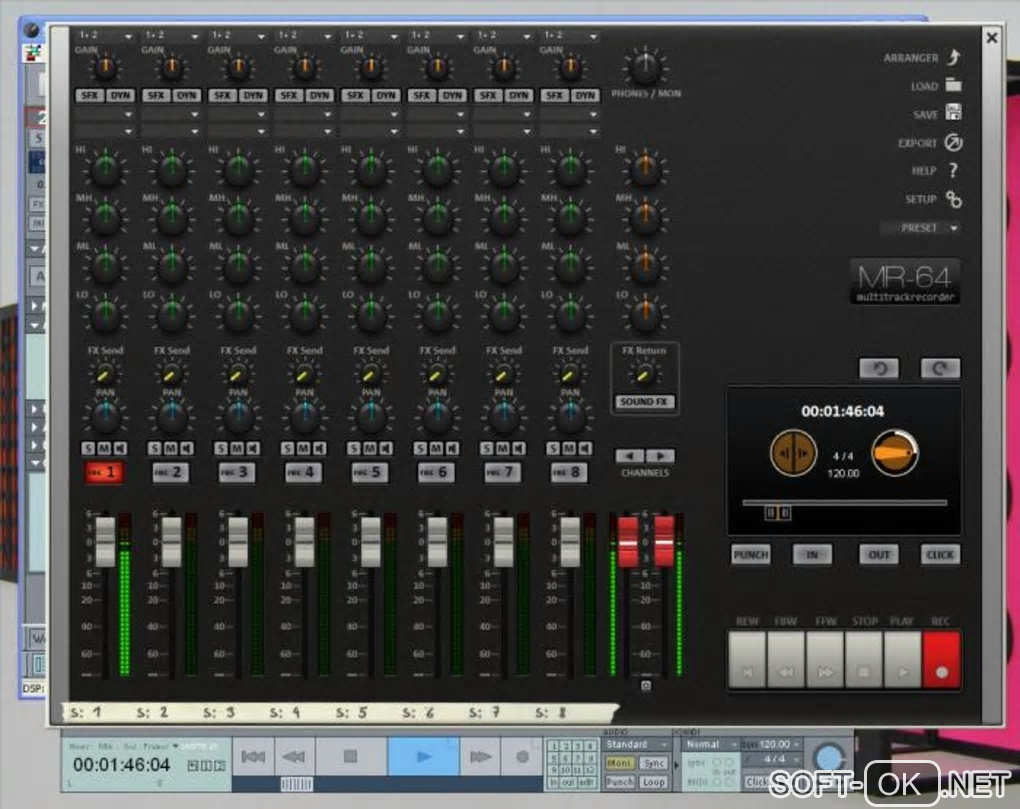Click the HELP menu label

pos(924,171)
